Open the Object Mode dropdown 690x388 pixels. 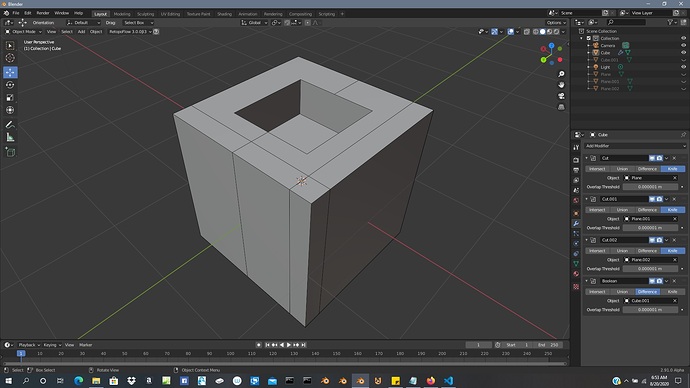[23, 32]
